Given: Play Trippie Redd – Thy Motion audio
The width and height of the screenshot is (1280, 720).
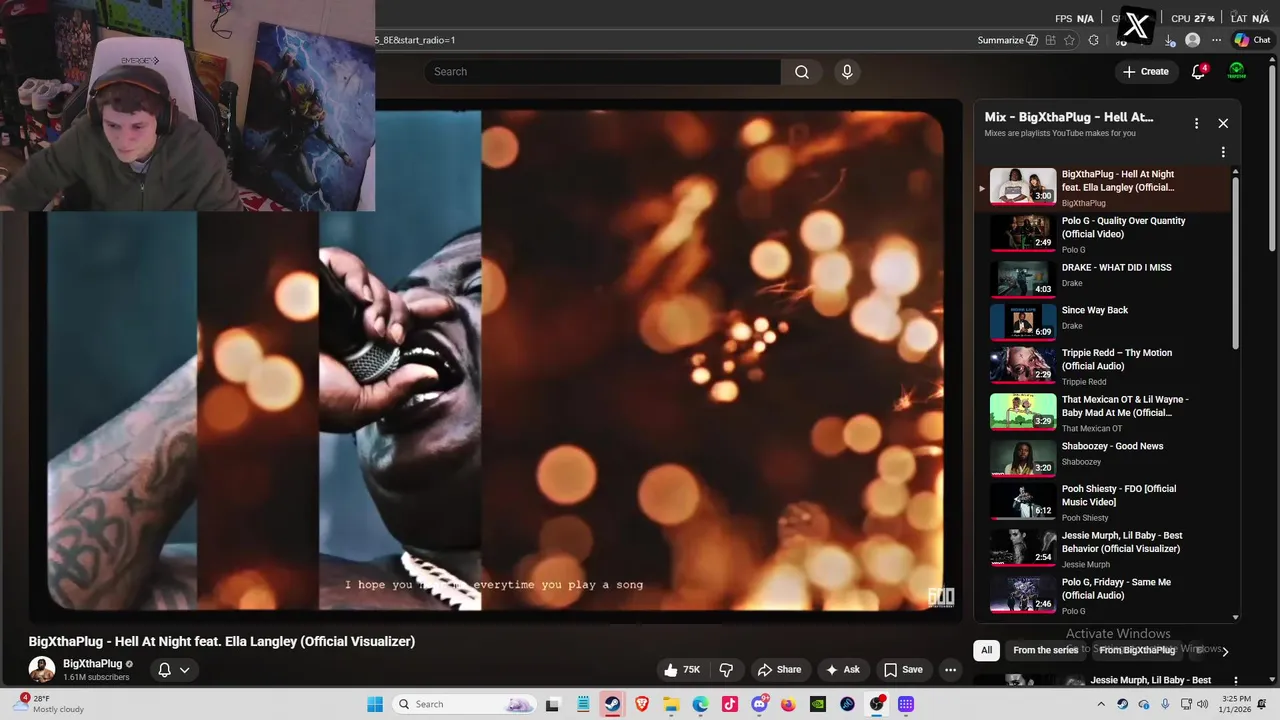Looking at the screenshot, I should click(x=1103, y=366).
